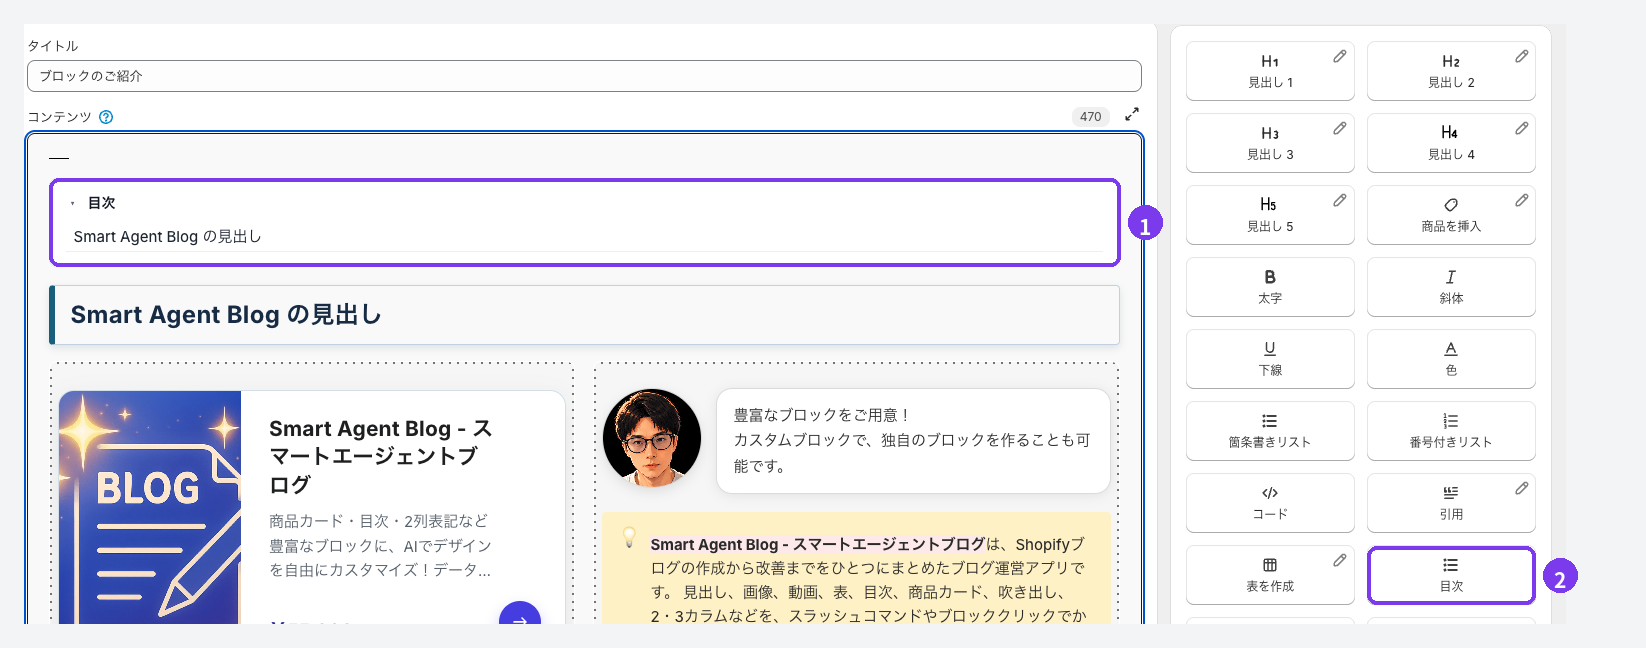Insert a 見出し 1 heading block
The image size is (1646, 648).
tap(1270, 71)
